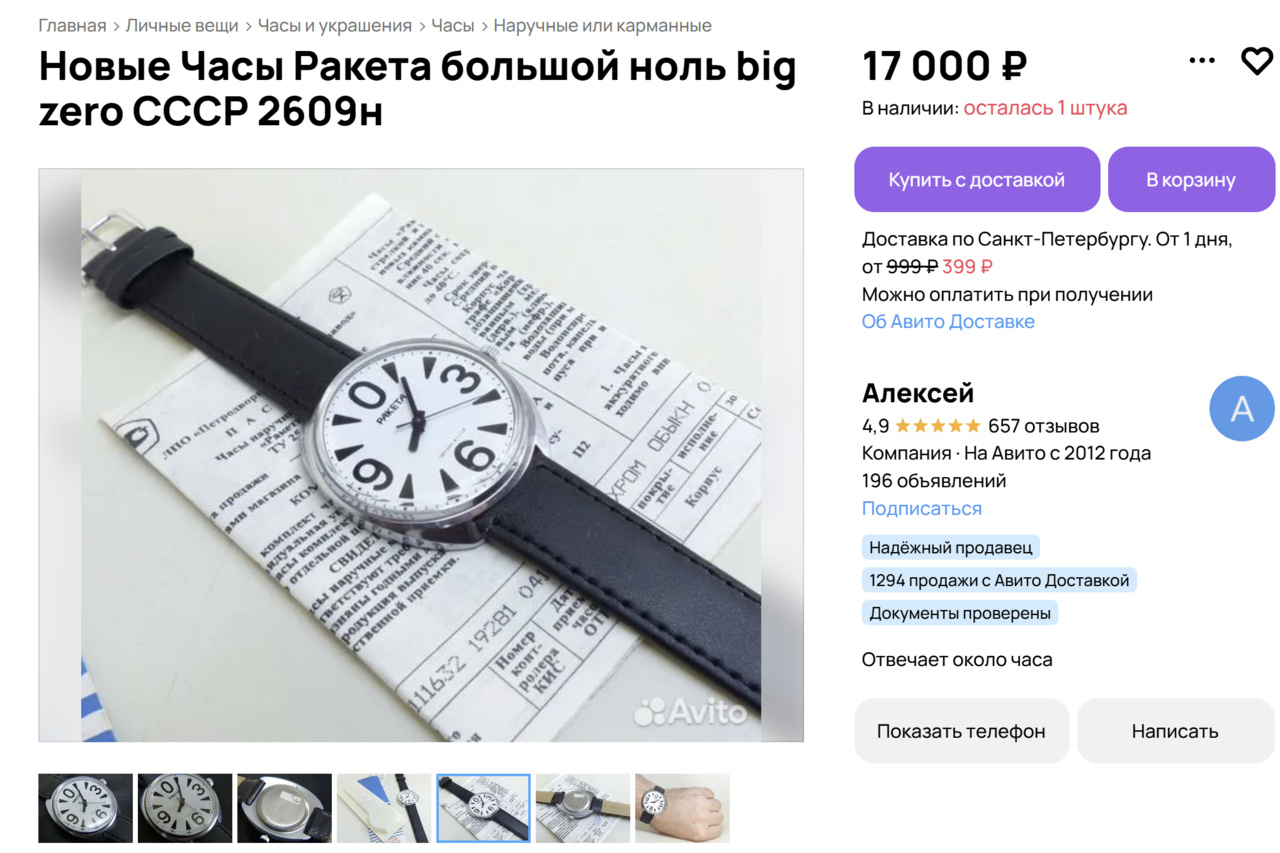
Task: Click seller avatar with letter A
Action: [1242, 408]
